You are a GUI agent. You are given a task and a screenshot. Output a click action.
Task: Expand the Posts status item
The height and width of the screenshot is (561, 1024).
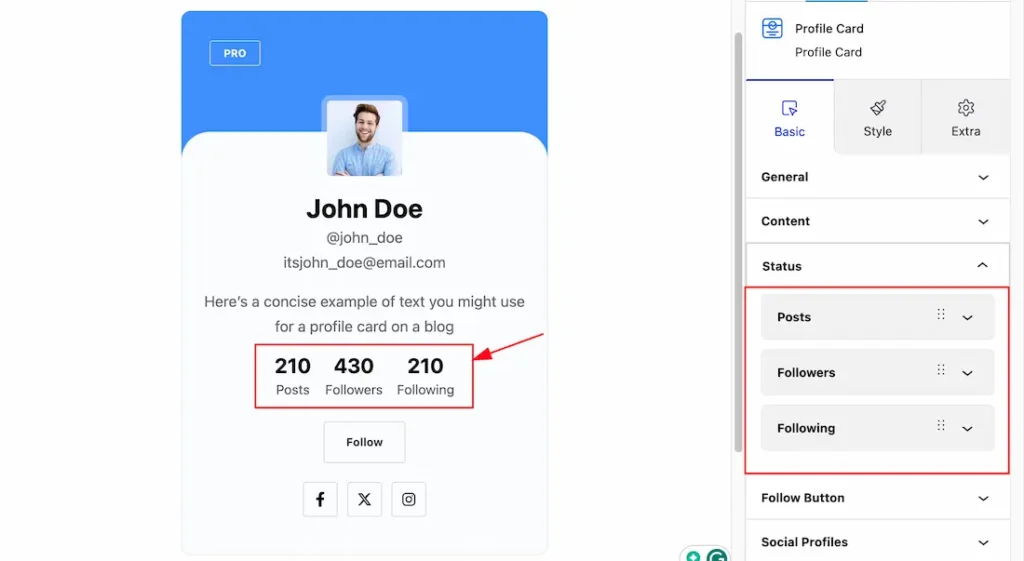tap(967, 317)
